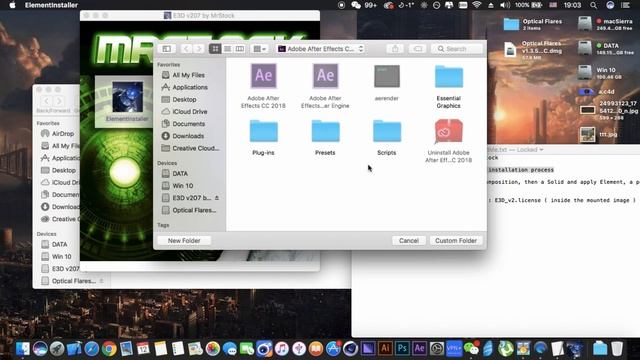Select the Optical Flares dmg file on the desktop
640x360 pixels.
510,49
